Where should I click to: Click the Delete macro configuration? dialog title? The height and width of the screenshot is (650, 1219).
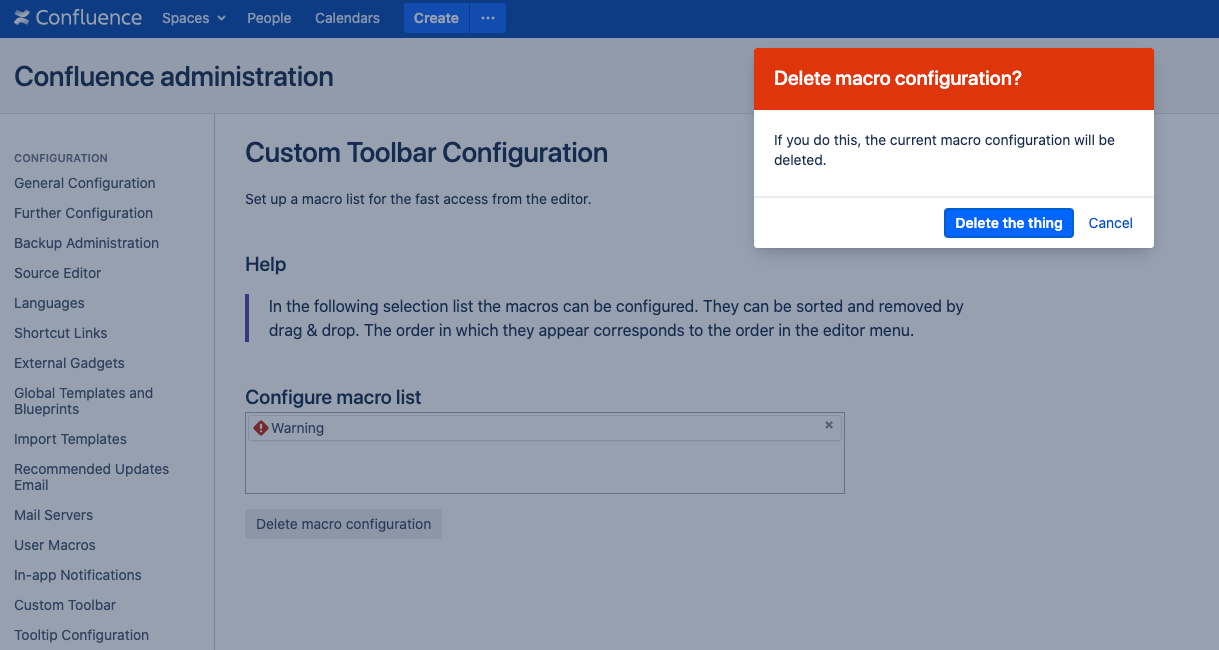point(898,78)
